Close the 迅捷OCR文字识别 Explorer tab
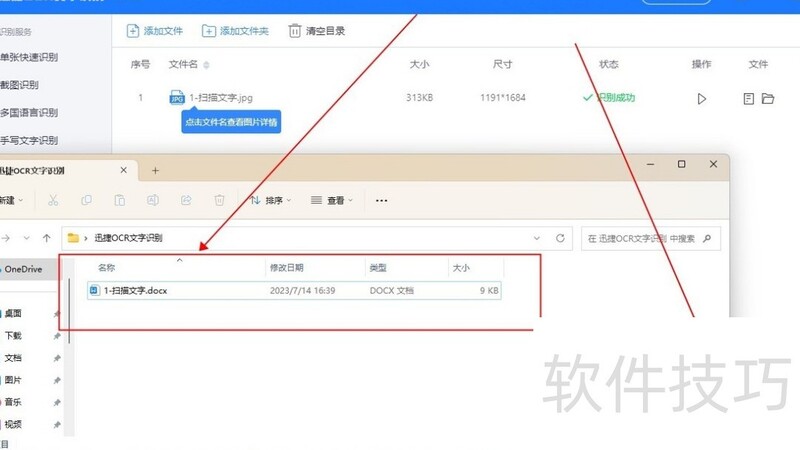Screen dimensions: 800x450 point(123,170)
